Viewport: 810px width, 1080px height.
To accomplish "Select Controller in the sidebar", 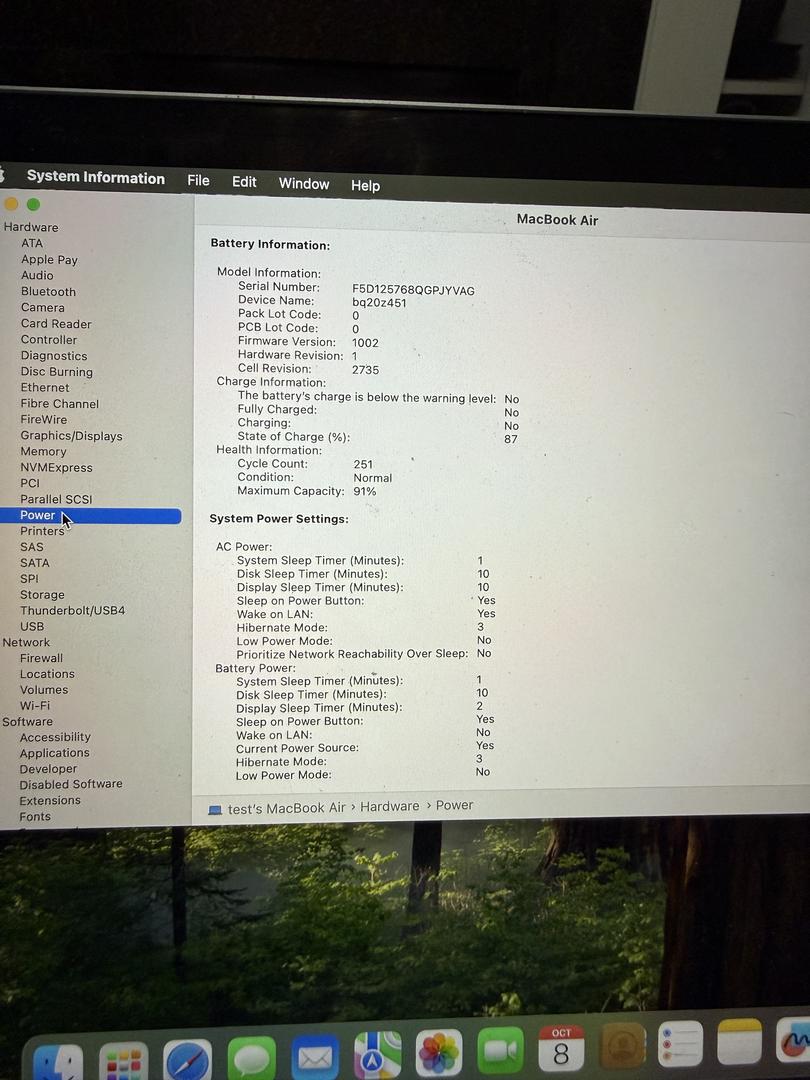I will click(x=49, y=340).
